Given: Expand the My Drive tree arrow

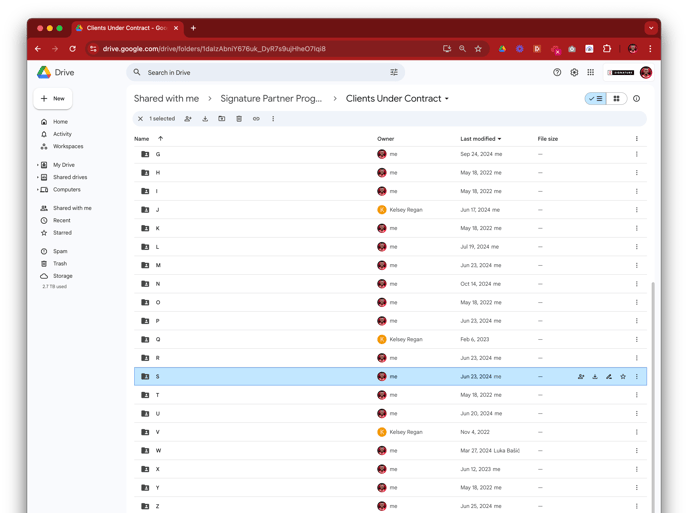Looking at the screenshot, I should [x=38, y=165].
